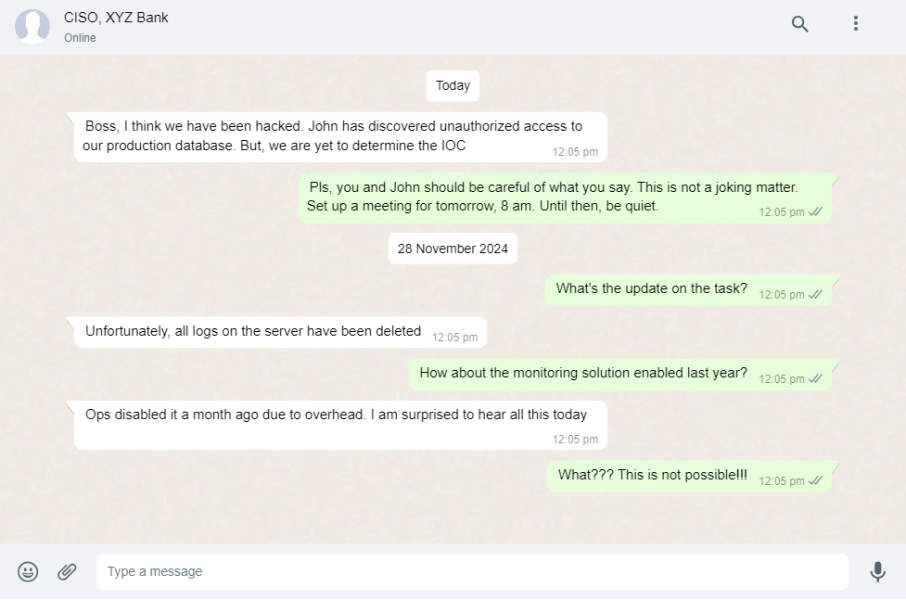This screenshot has height=600, width=906.
Task: Click "What??? This is not possible!!!" message
Action: point(652,475)
